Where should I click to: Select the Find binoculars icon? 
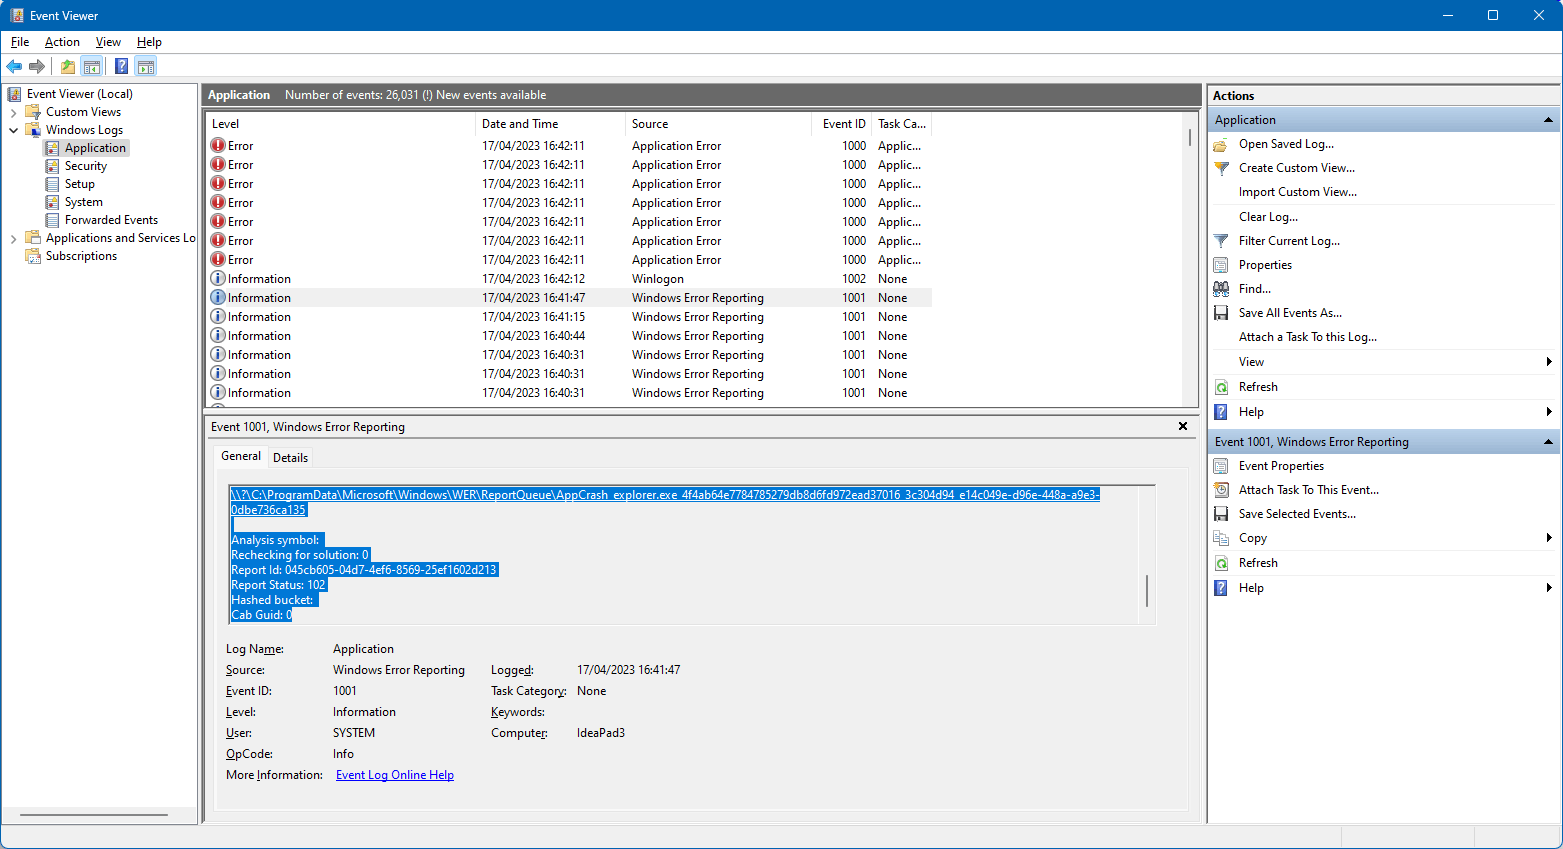click(x=1221, y=288)
